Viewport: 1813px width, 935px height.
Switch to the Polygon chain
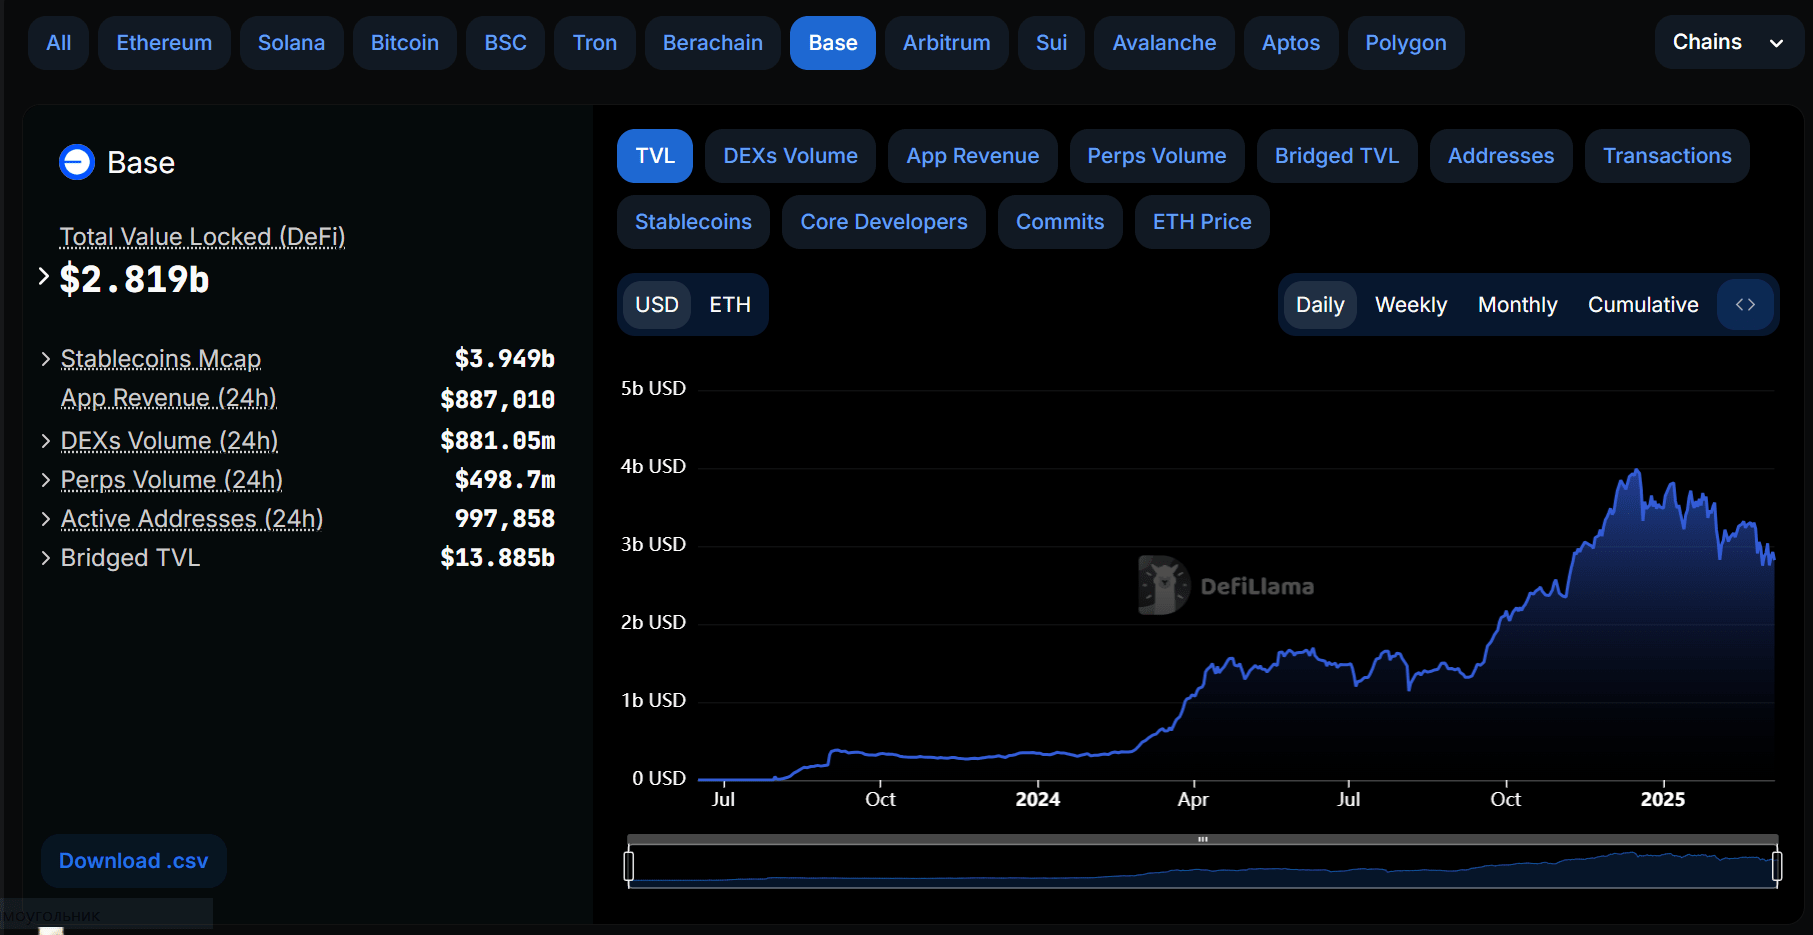click(1406, 43)
